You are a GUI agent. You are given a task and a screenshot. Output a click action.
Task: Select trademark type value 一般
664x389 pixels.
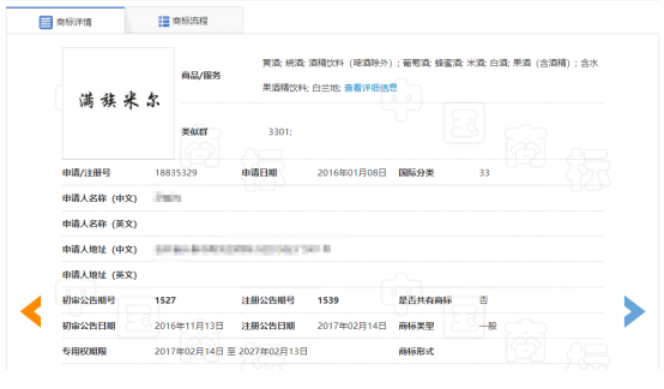point(488,326)
